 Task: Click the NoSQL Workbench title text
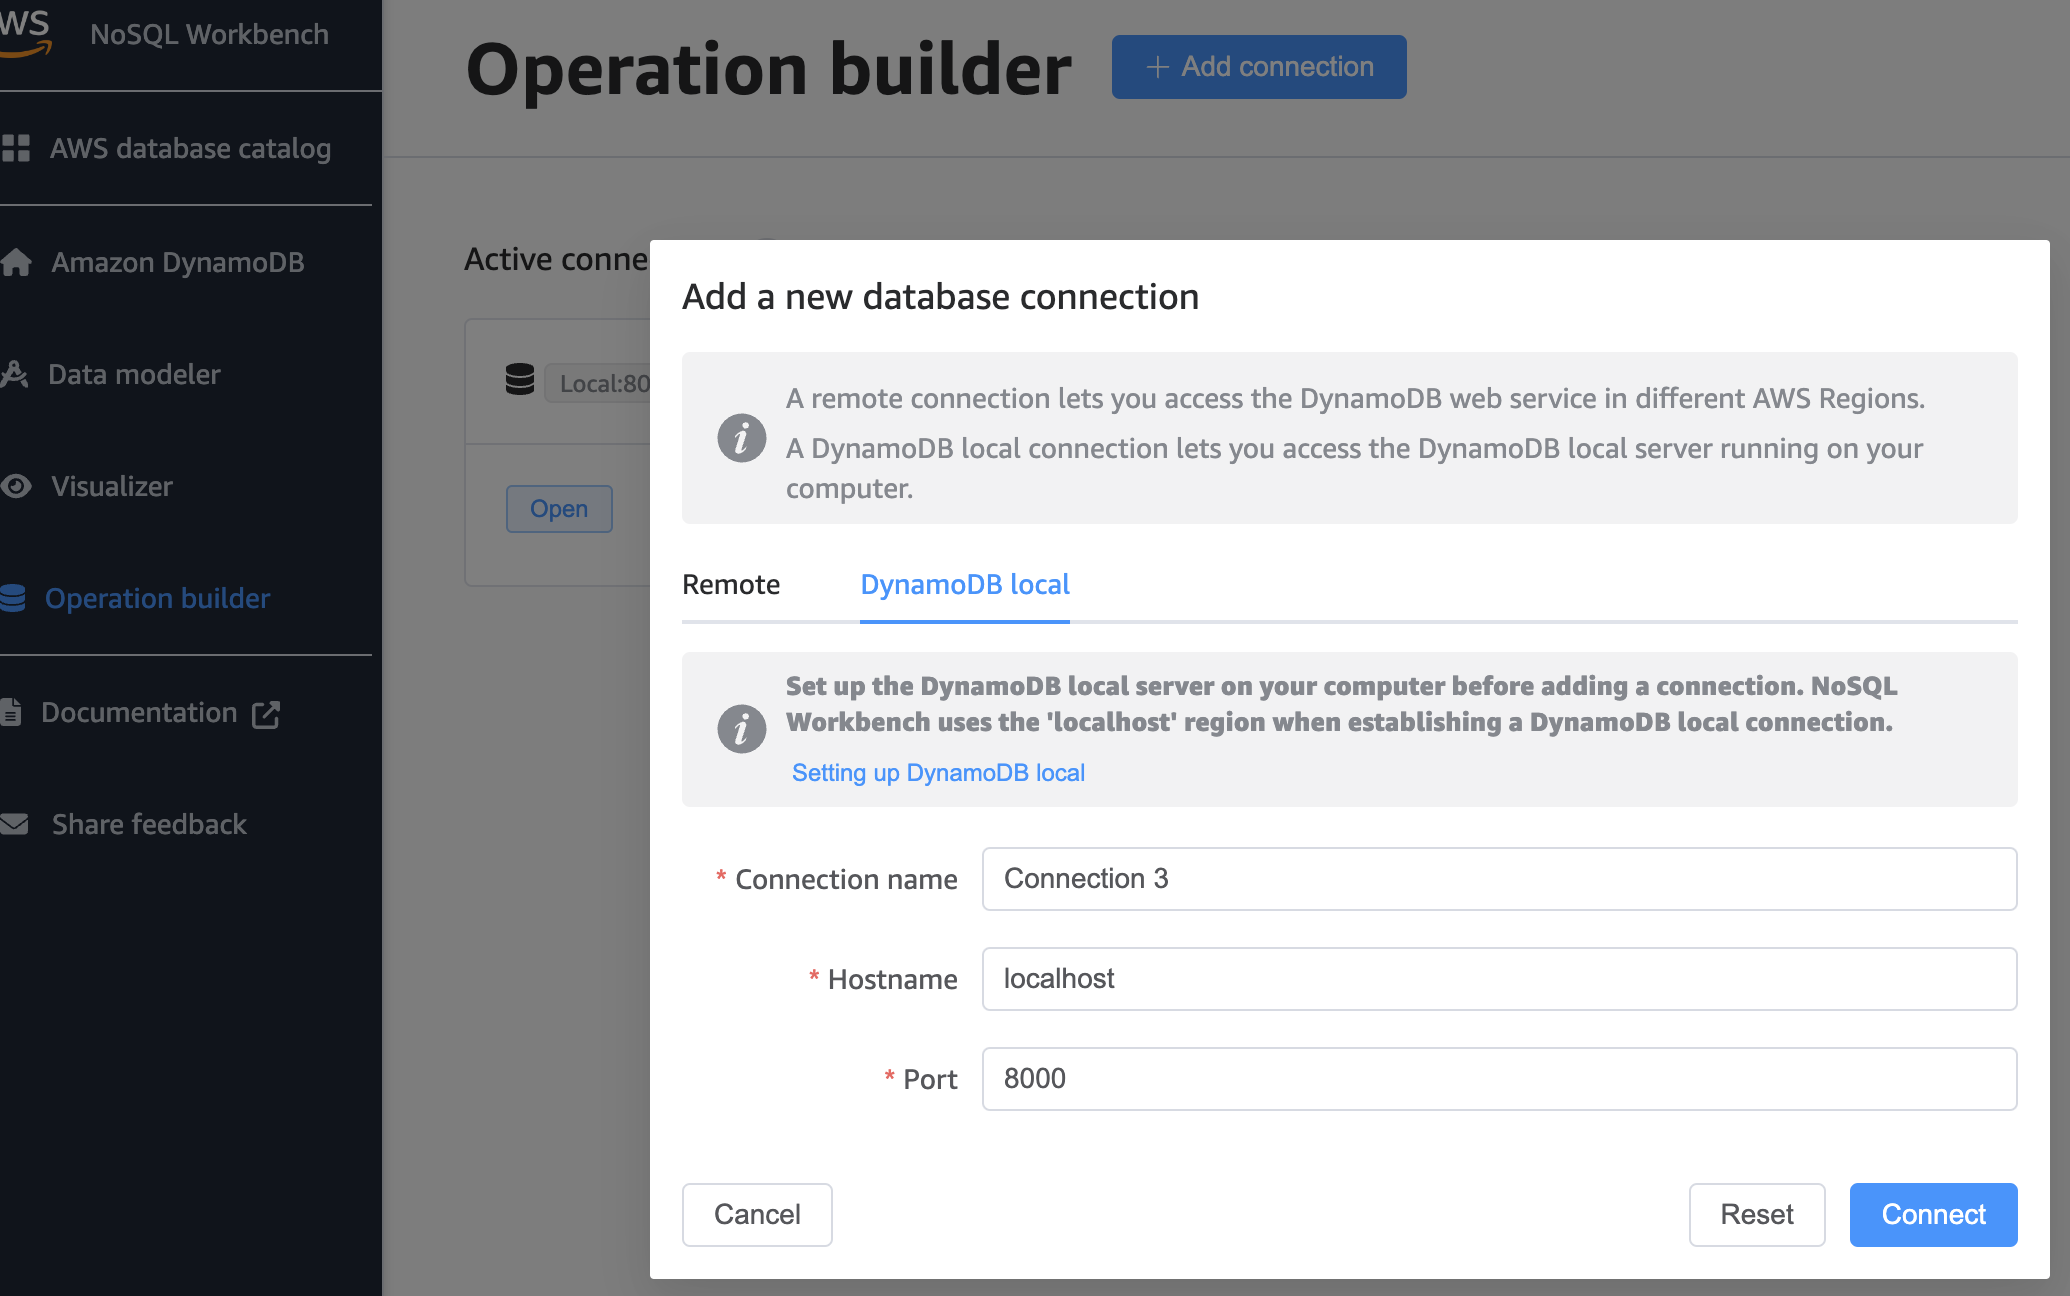pos(209,34)
